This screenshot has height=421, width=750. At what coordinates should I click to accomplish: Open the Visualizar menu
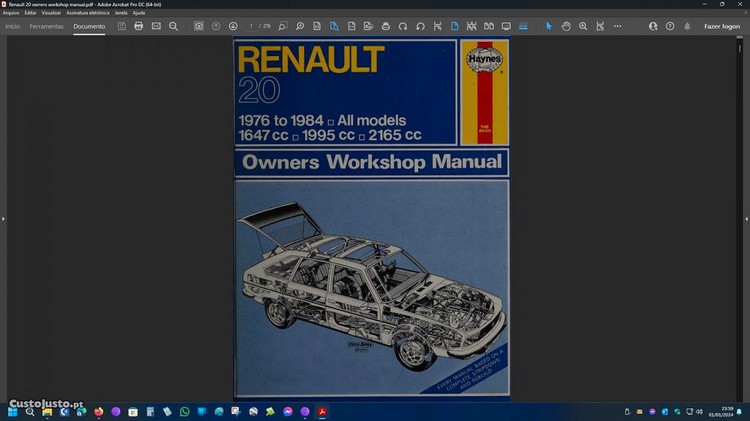(51, 12)
